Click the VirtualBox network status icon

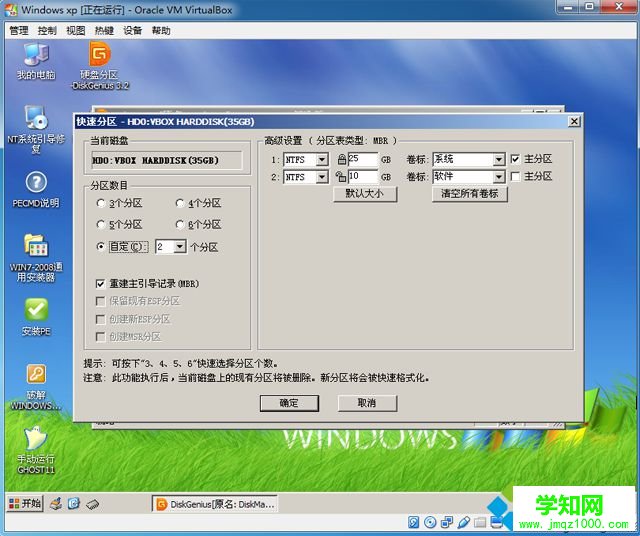[447, 522]
